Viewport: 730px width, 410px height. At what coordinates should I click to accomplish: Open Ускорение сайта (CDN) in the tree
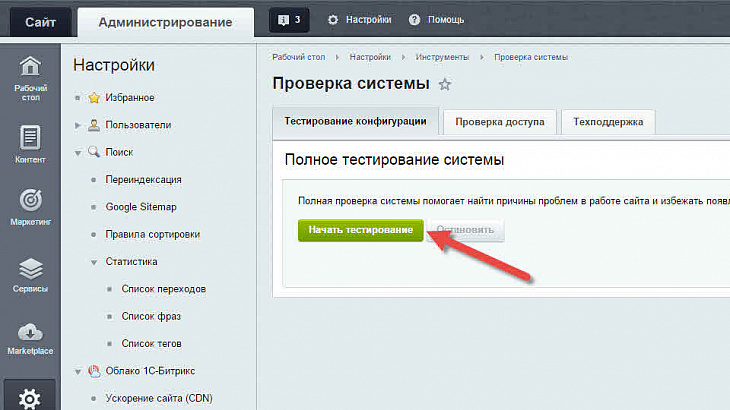tap(159, 398)
